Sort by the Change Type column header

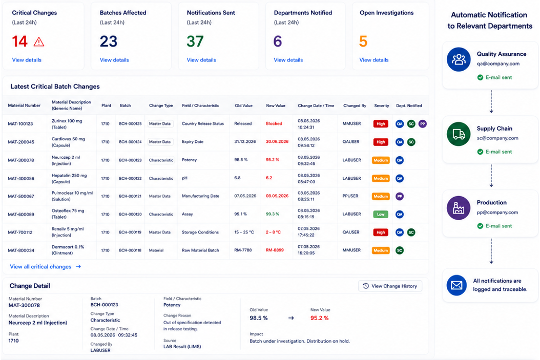click(161, 105)
